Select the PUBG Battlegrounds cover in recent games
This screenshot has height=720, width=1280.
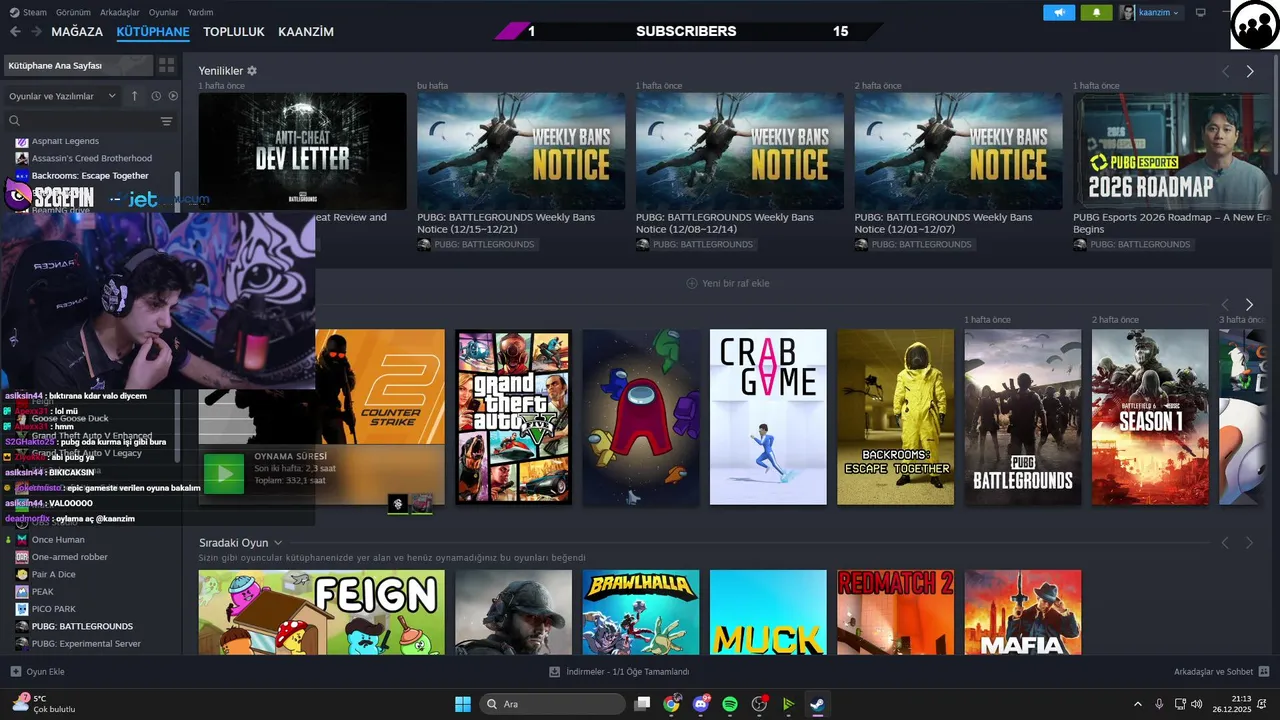pyautogui.click(x=1023, y=417)
